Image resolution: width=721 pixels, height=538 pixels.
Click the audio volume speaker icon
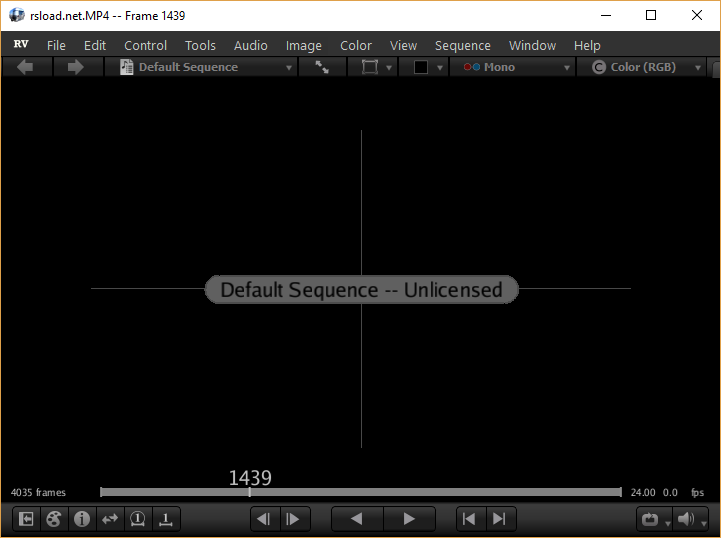pyautogui.click(x=686, y=519)
